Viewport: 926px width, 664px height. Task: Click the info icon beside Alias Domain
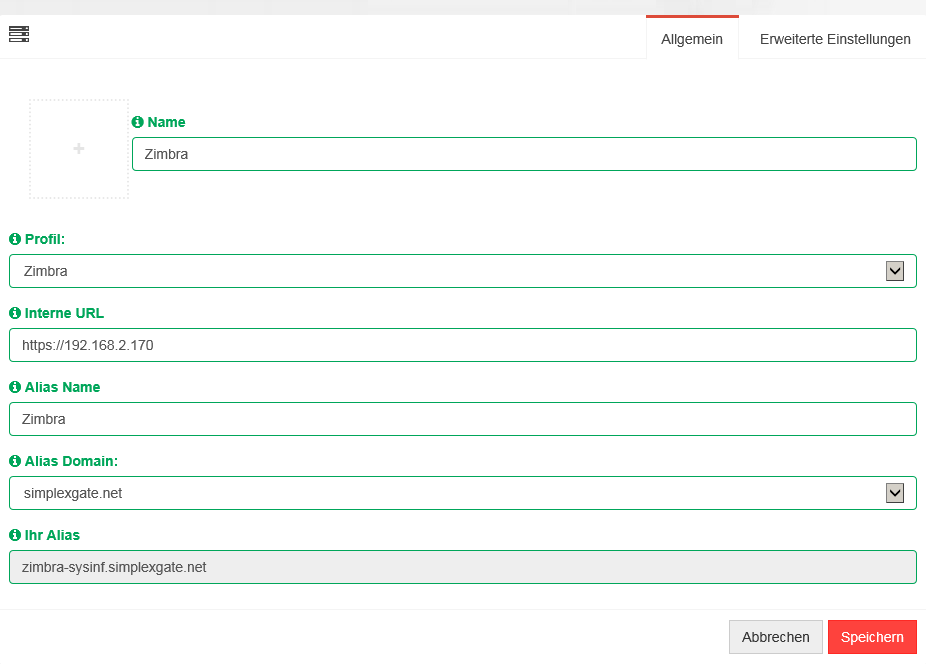15,461
